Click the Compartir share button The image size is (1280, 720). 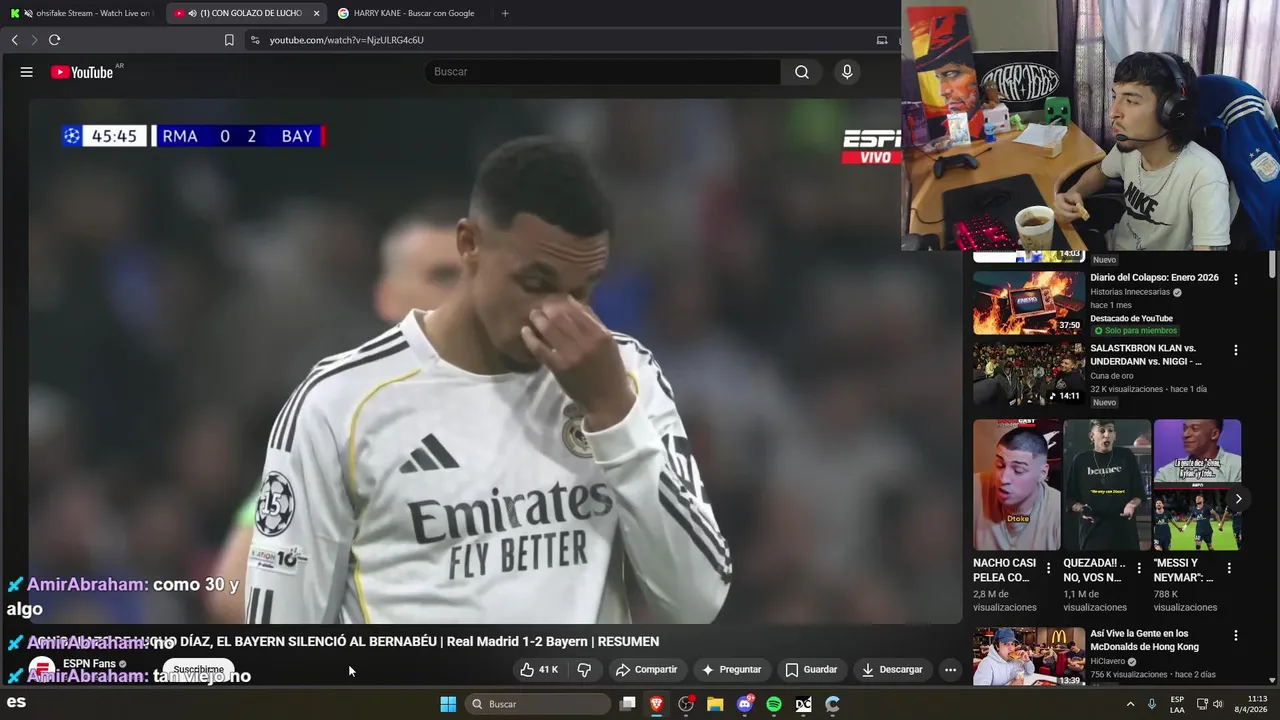pyautogui.click(x=646, y=670)
